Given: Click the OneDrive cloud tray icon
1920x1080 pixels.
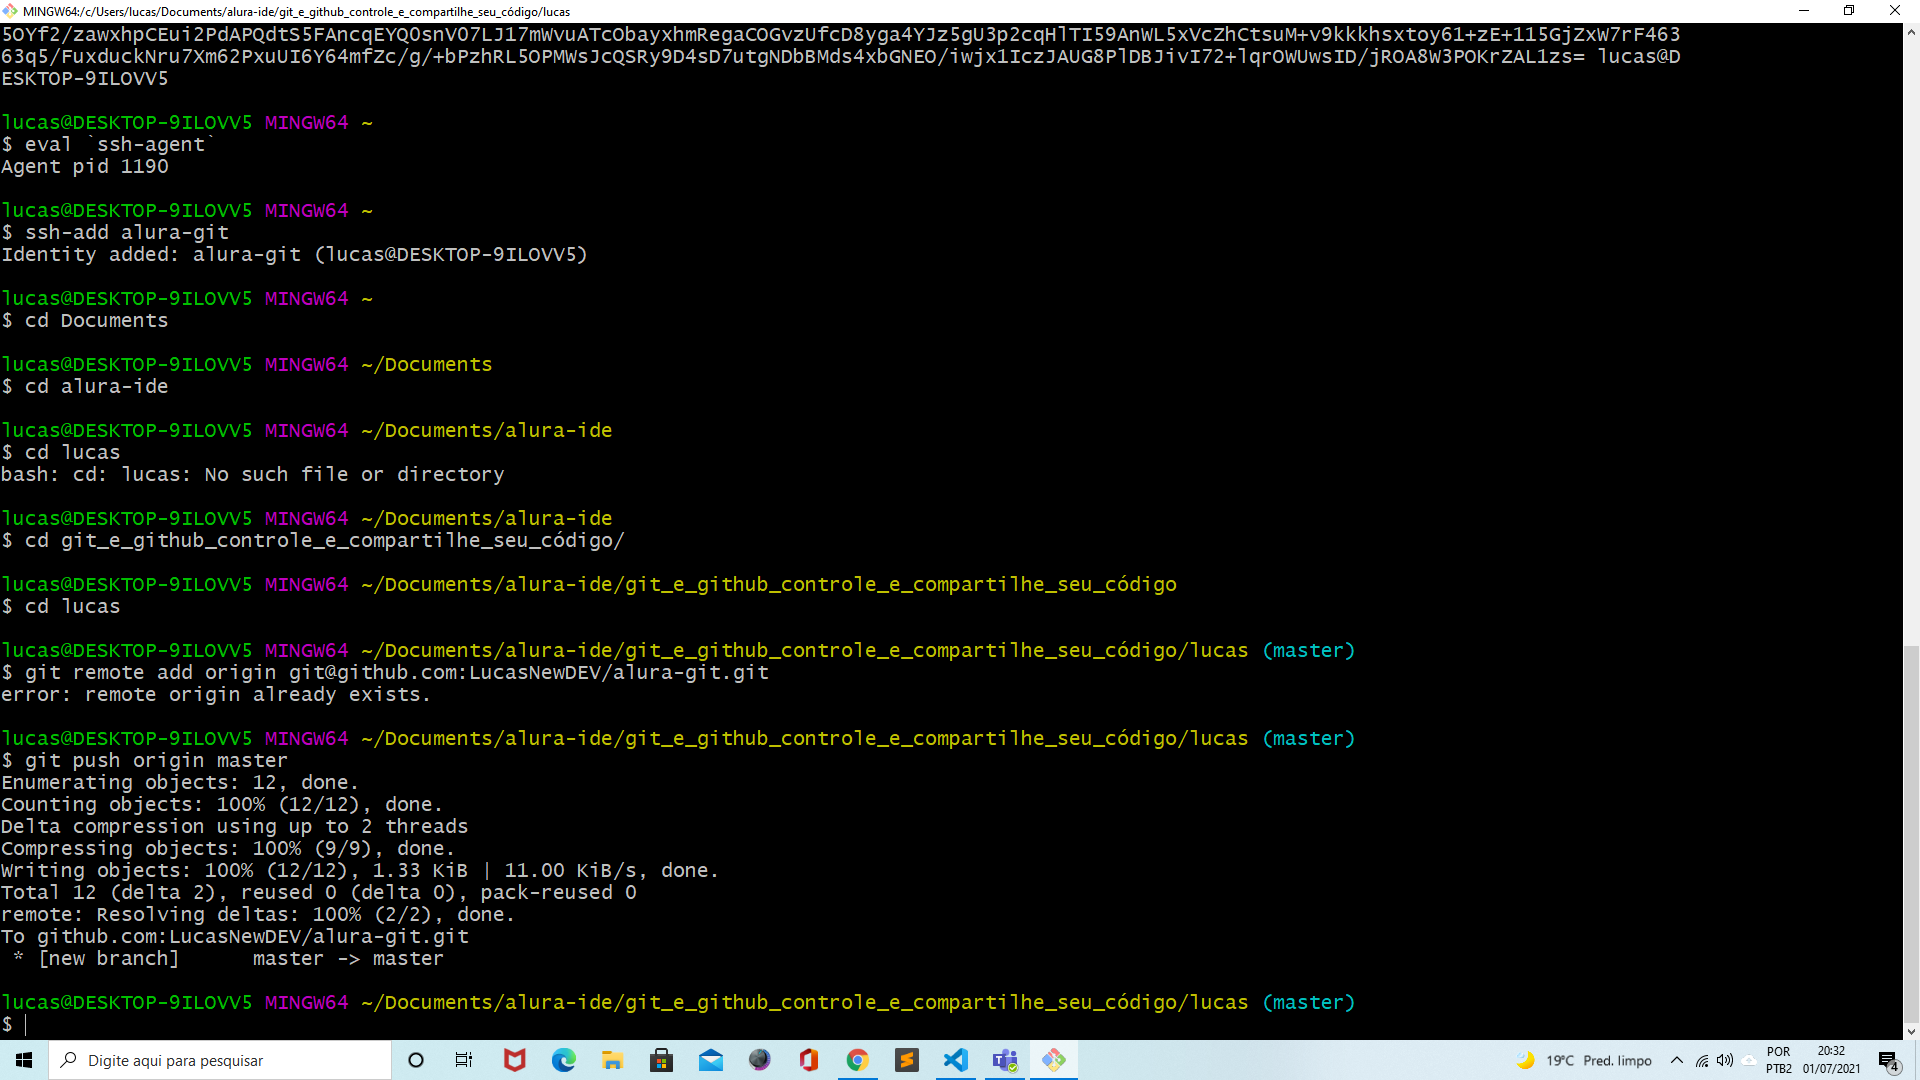Looking at the screenshot, I should click(x=1748, y=1060).
